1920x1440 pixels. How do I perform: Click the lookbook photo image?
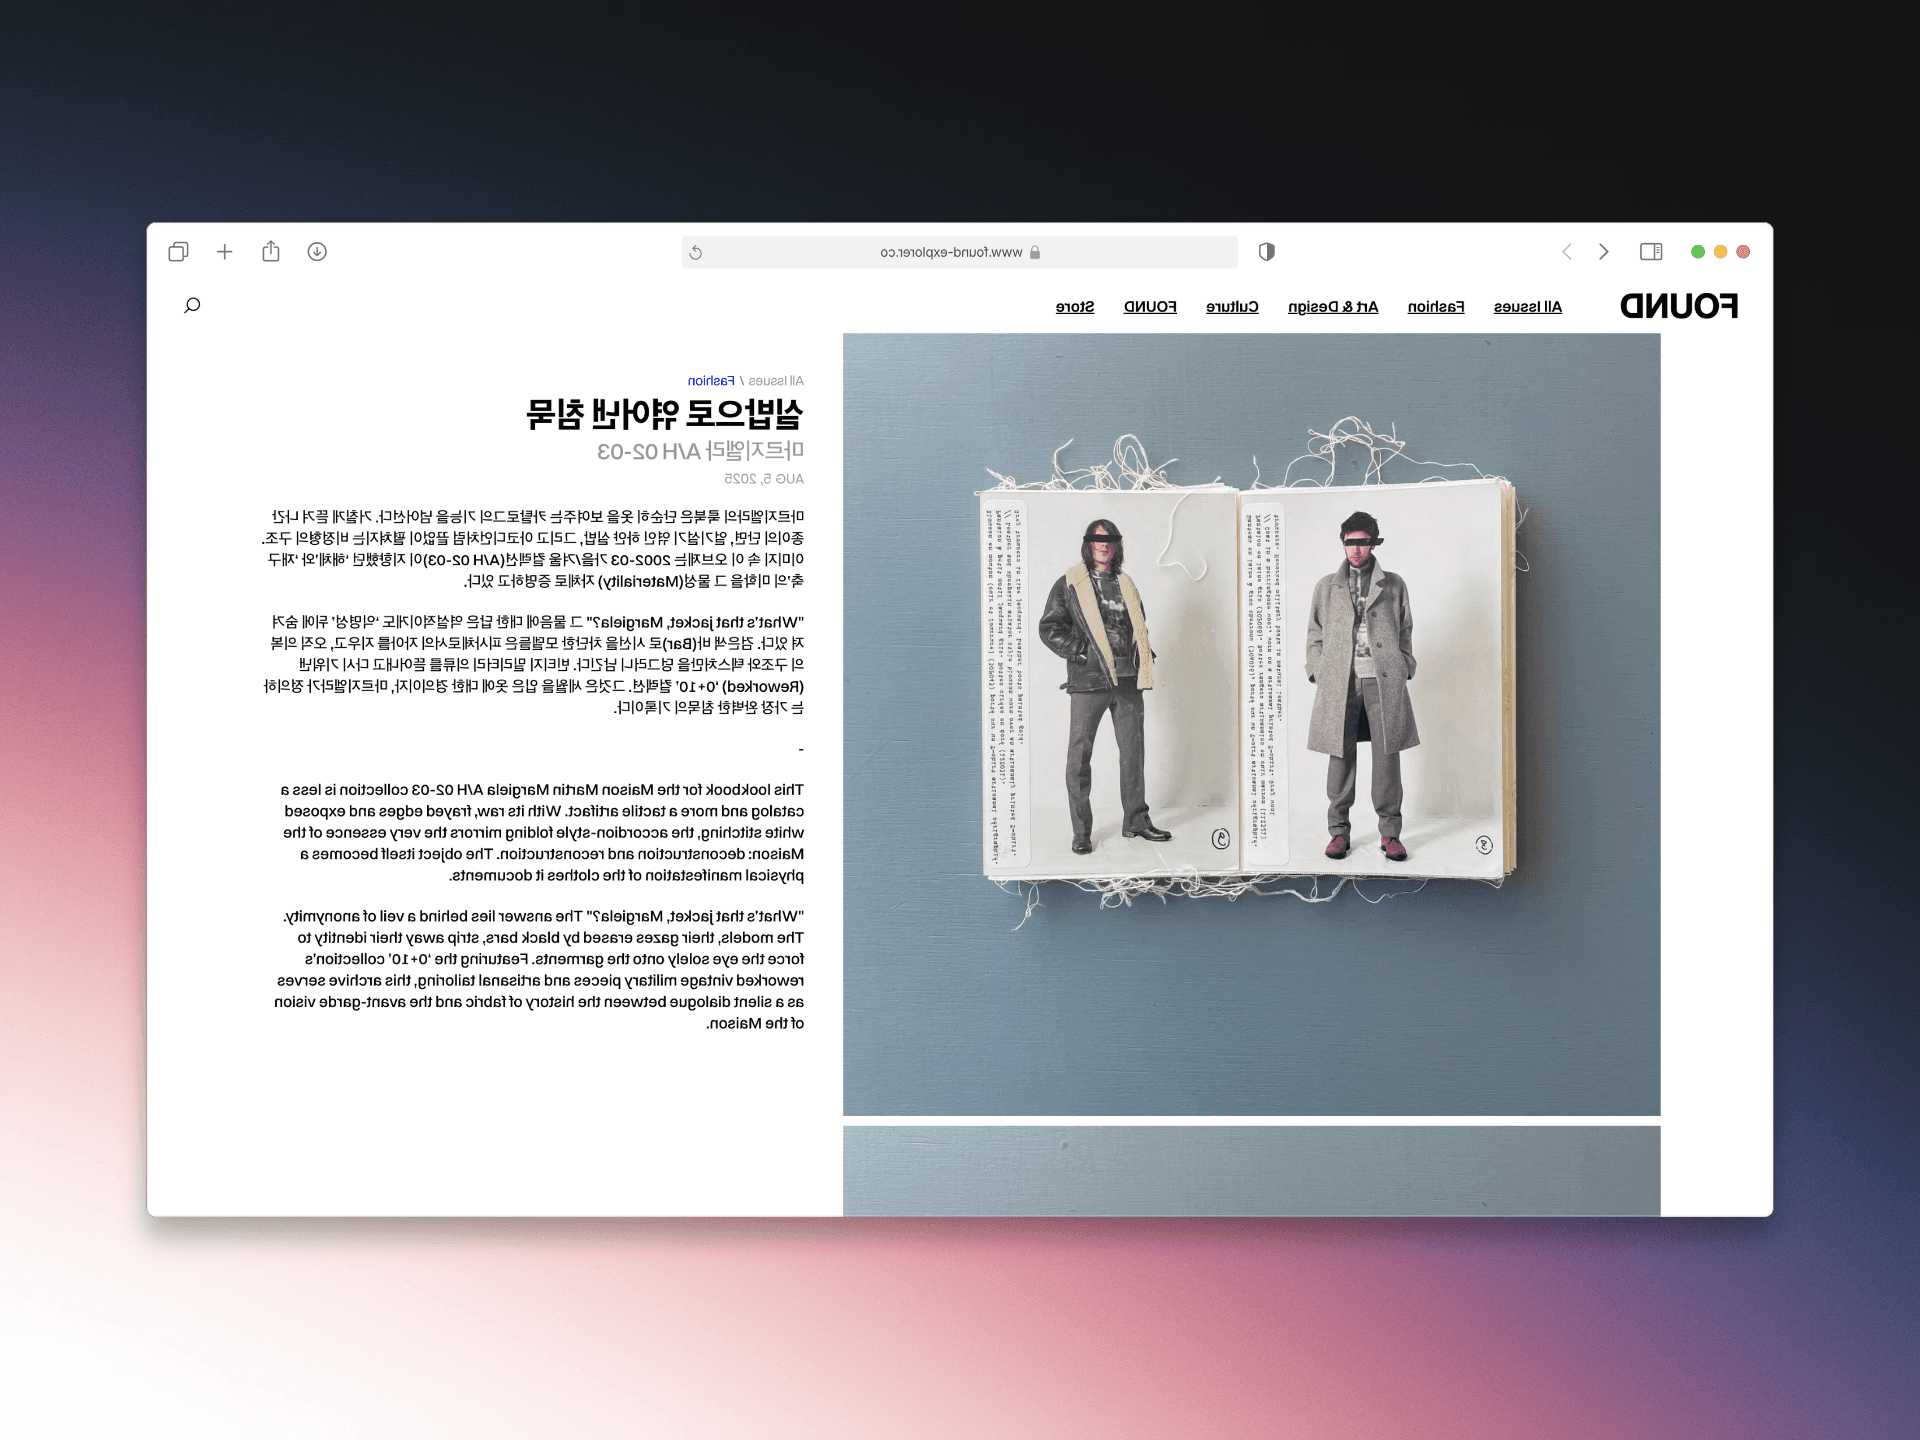point(1251,724)
